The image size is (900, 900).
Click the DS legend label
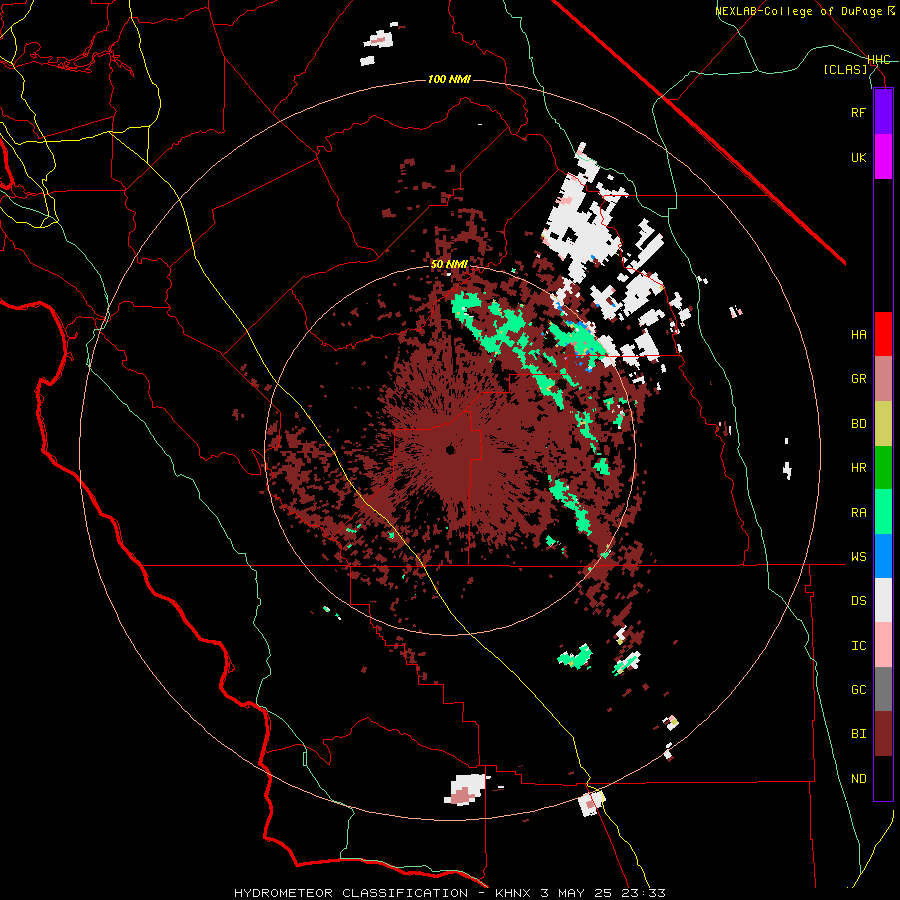(x=858, y=601)
